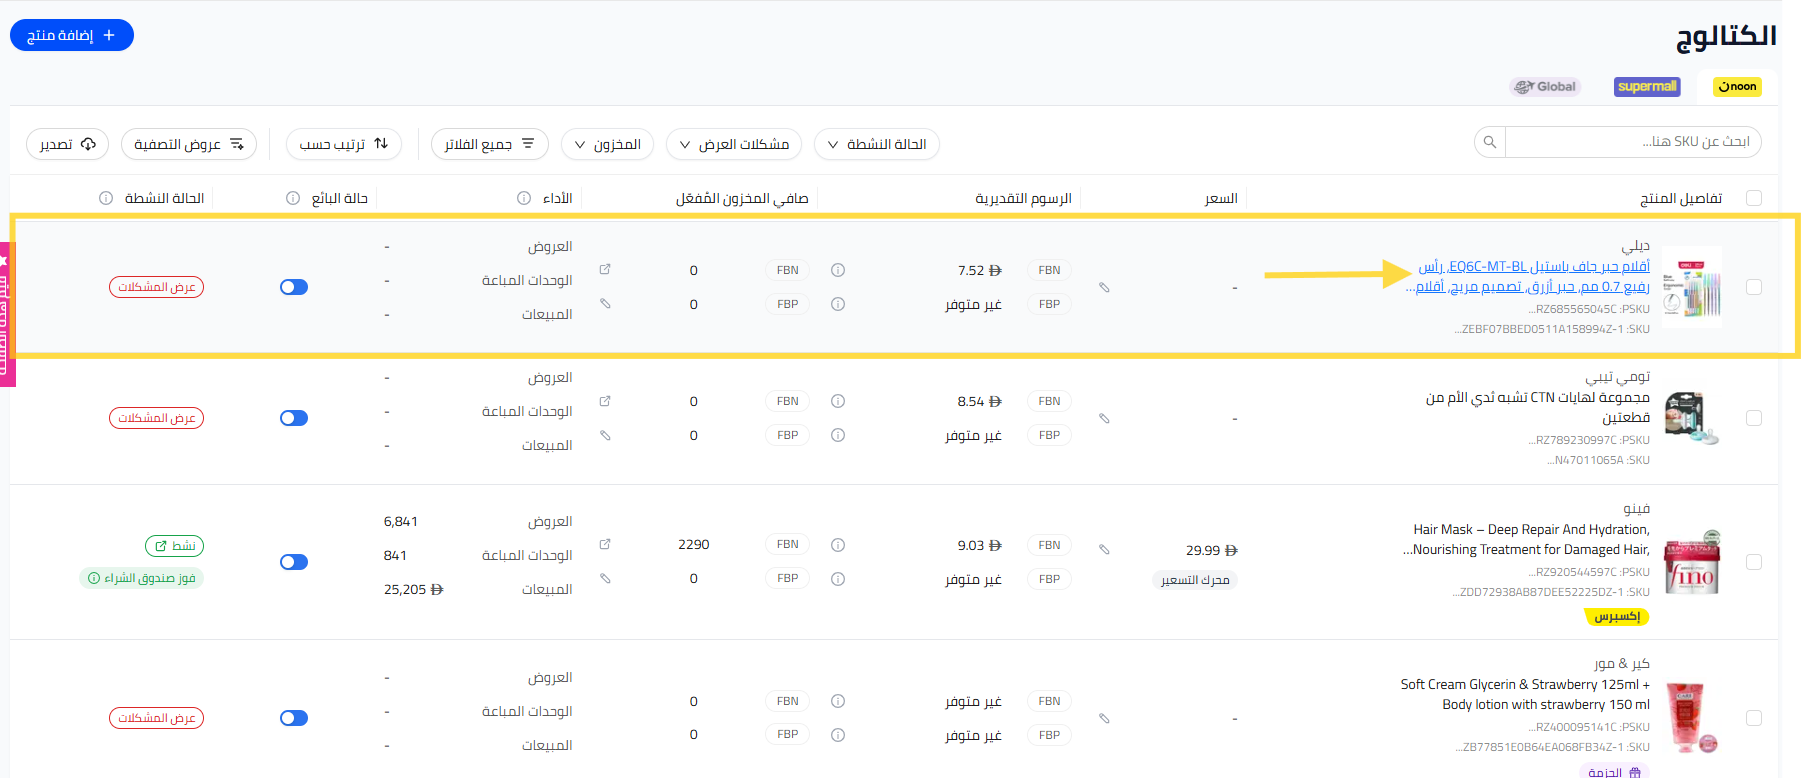Screen dimensions: 1802x778
Task: Click stock edit pencil in Deli pens row
Action: (x=605, y=303)
